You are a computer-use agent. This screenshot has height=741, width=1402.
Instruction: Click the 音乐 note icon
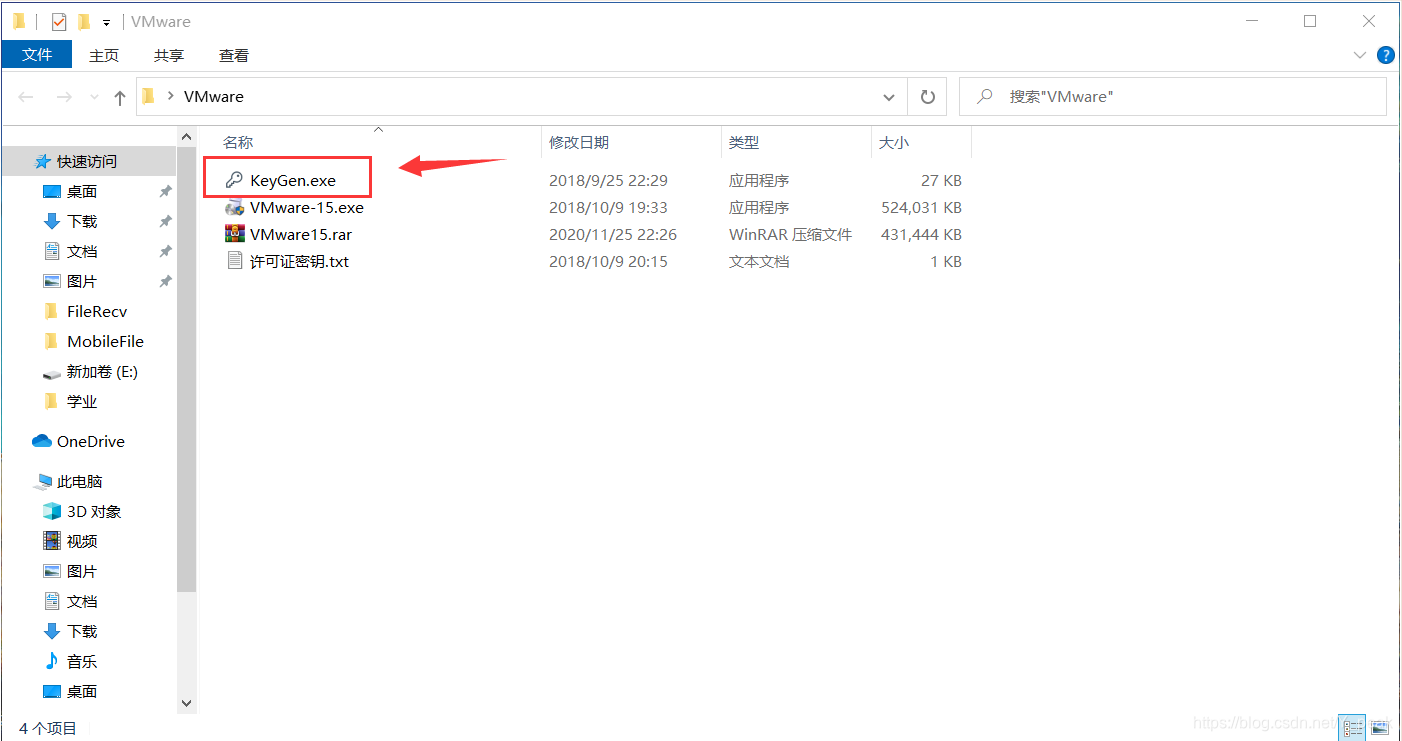tap(52, 661)
